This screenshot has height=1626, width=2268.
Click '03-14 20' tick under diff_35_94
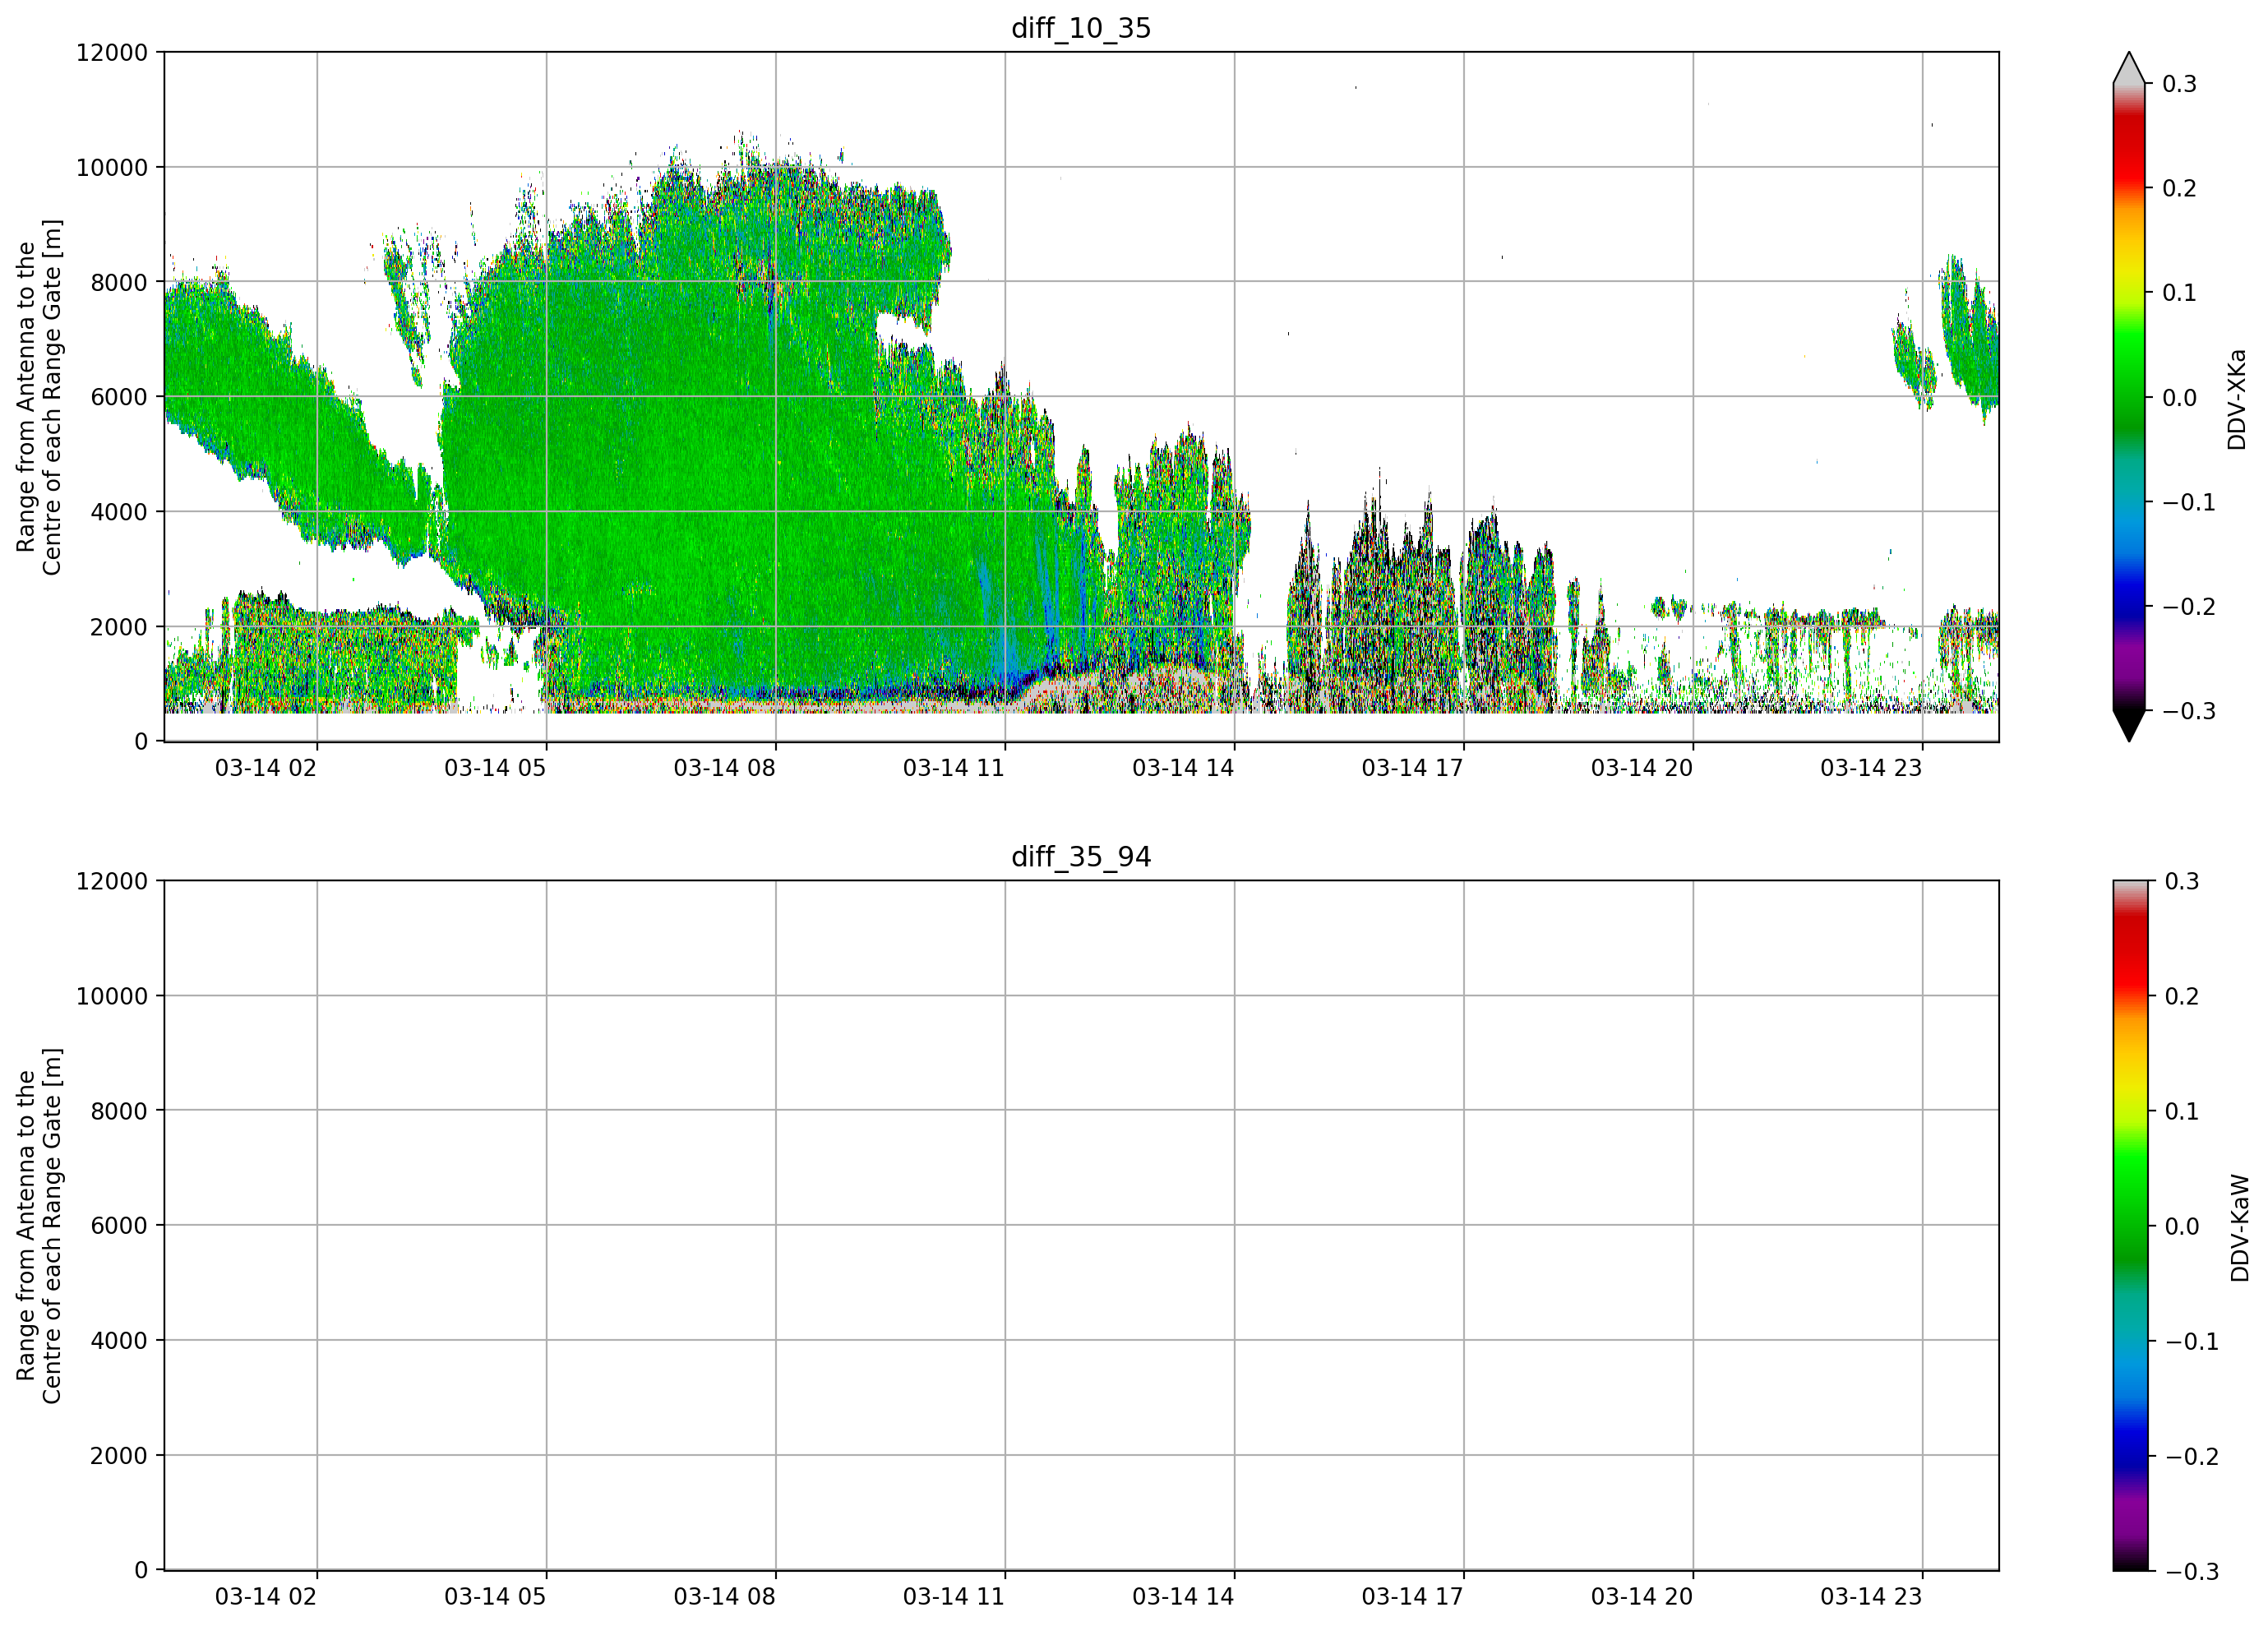[x=1642, y=1597]
